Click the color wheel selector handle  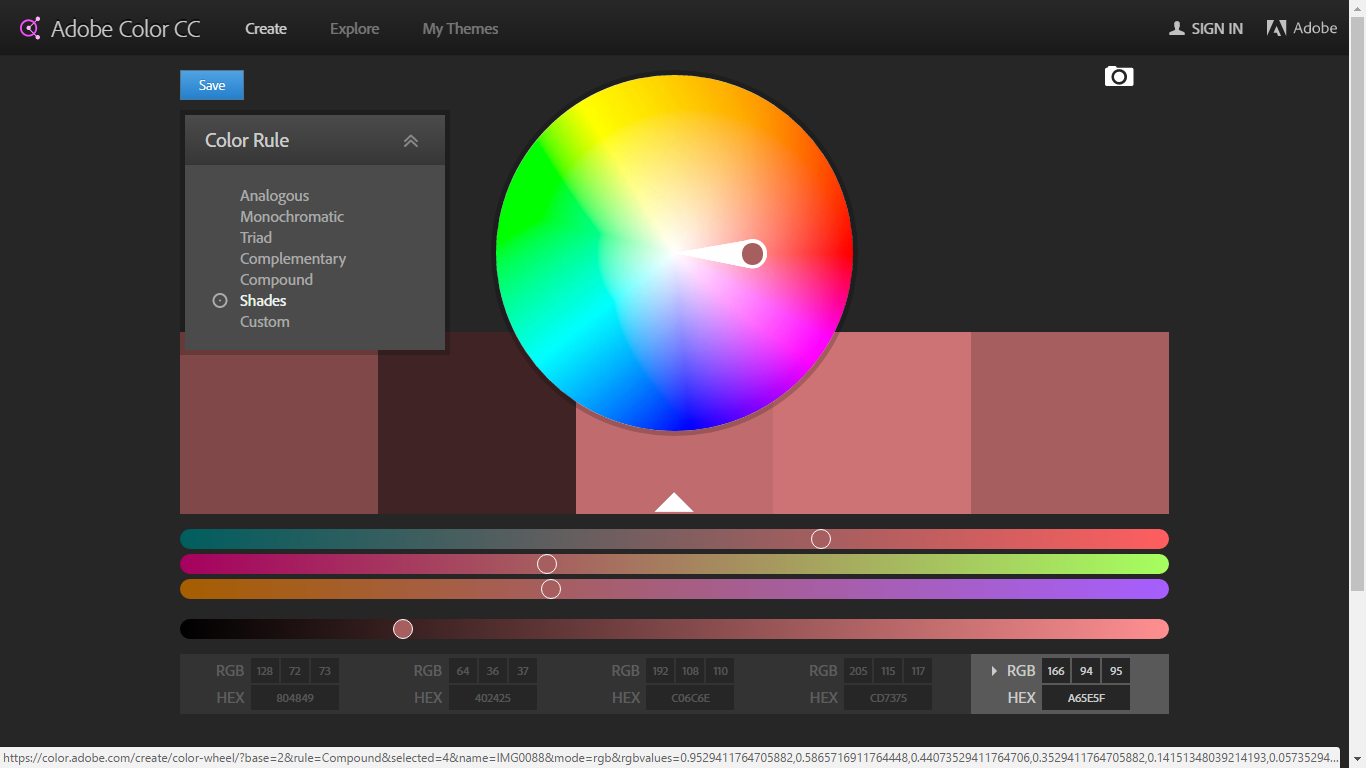[753, 254]
